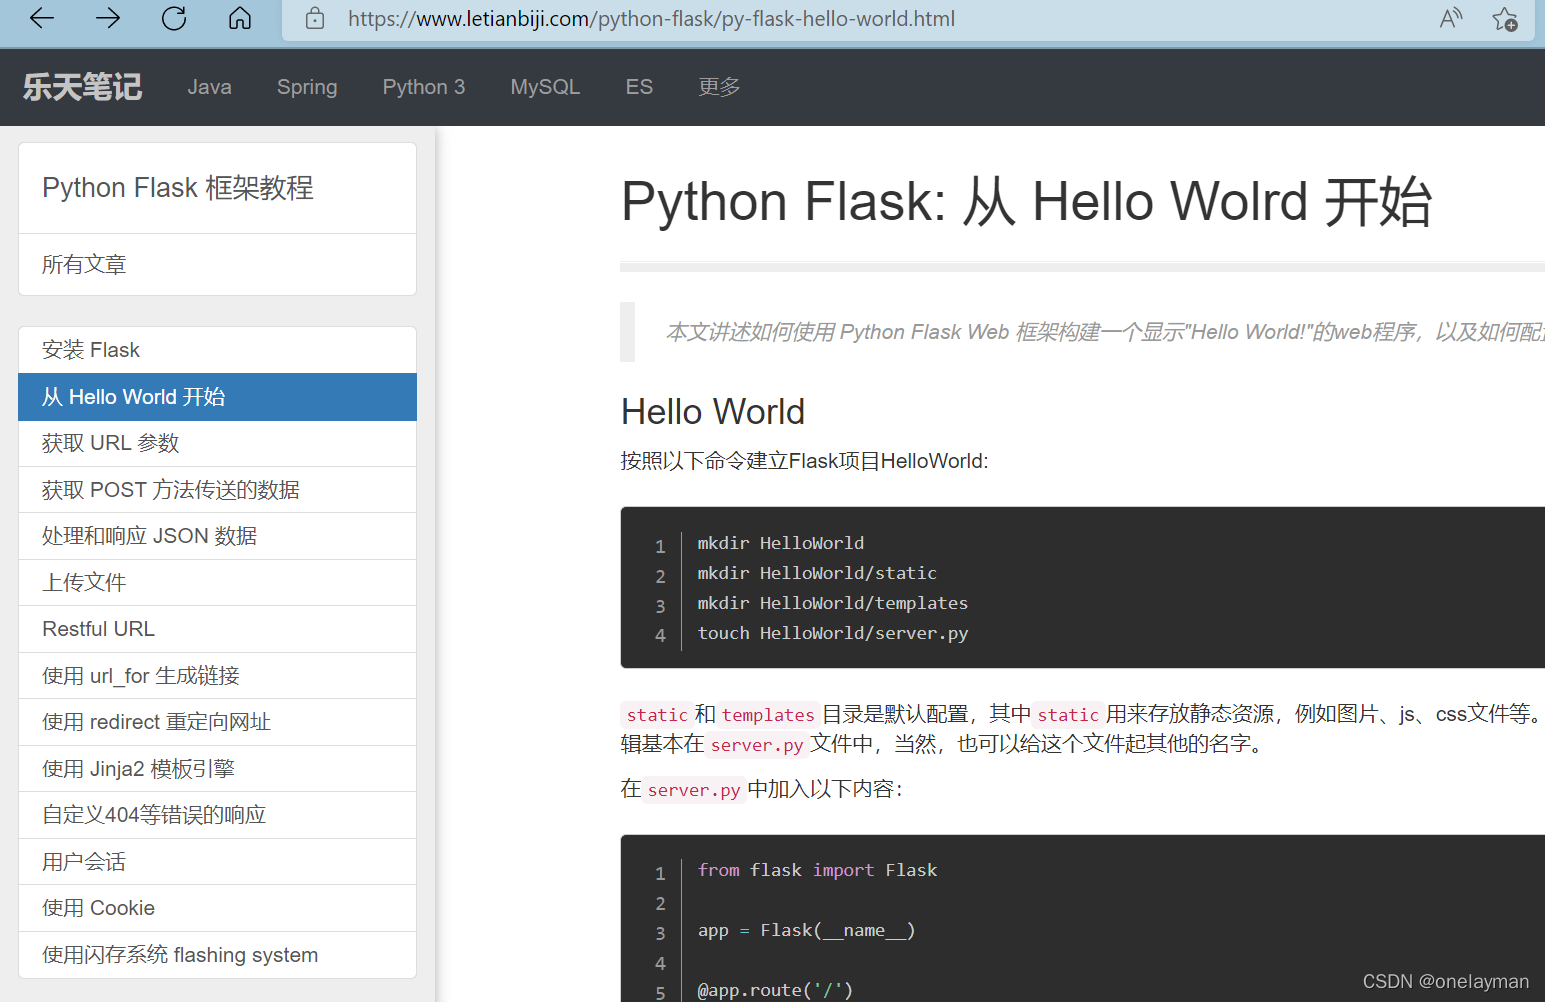Expand the 更多 navbar menu
The height and width of the screenshot is (1002, 1545).
pos(719,87)
